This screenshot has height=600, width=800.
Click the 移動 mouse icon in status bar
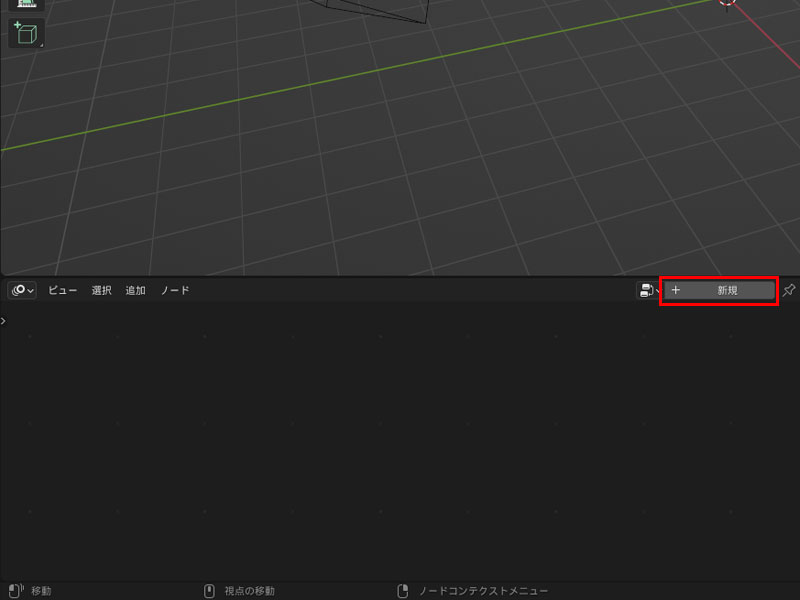16,590
